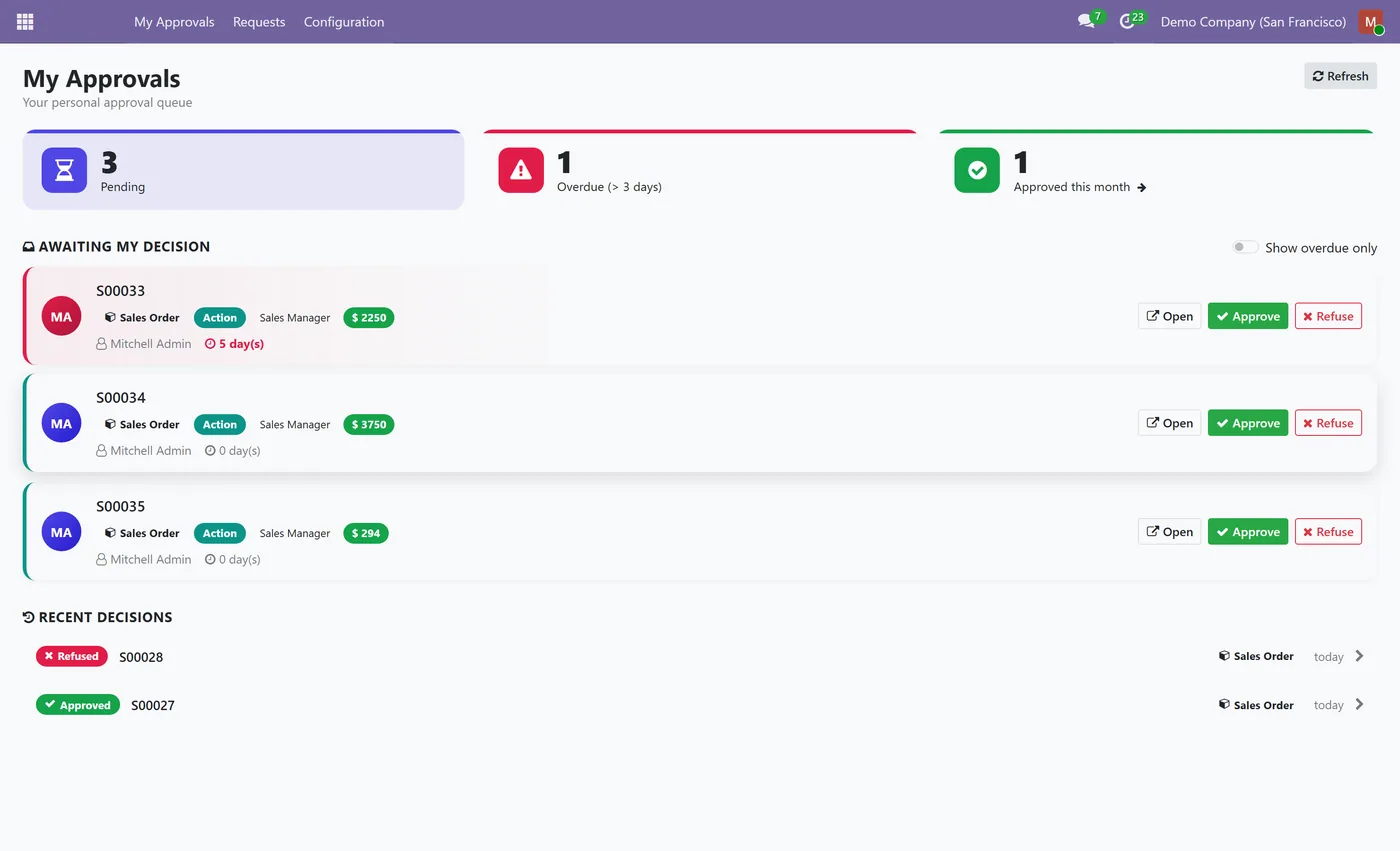Click the Sales Order tag on S00033
This screenshot has width=1400, height=851.
(x=142, y=317)
